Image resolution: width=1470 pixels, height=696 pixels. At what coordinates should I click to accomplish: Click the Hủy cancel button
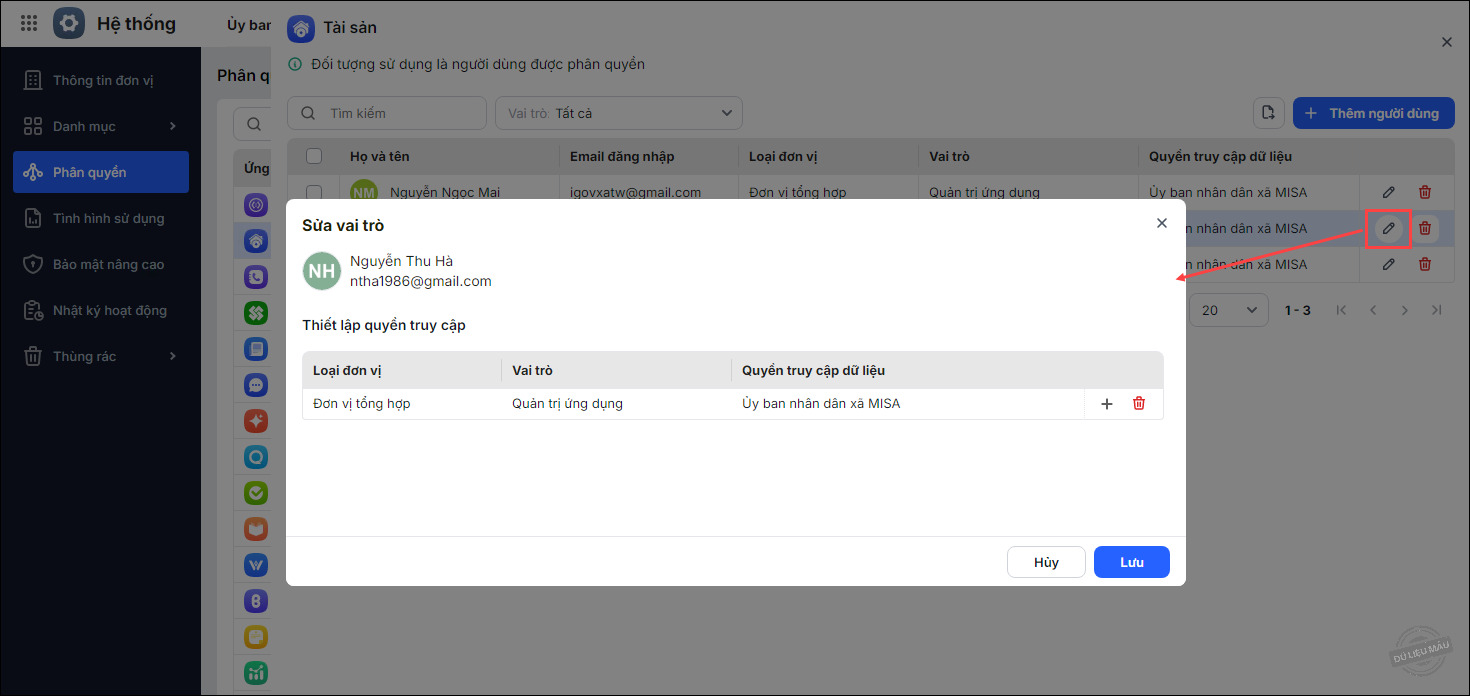coord(1046,562)
